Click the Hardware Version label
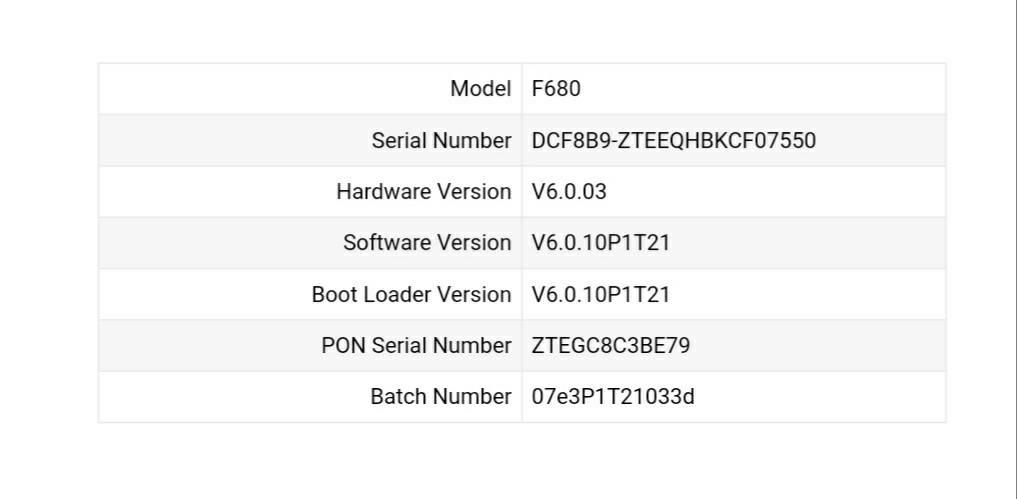The image size is (1017, 499). [423, 192]
